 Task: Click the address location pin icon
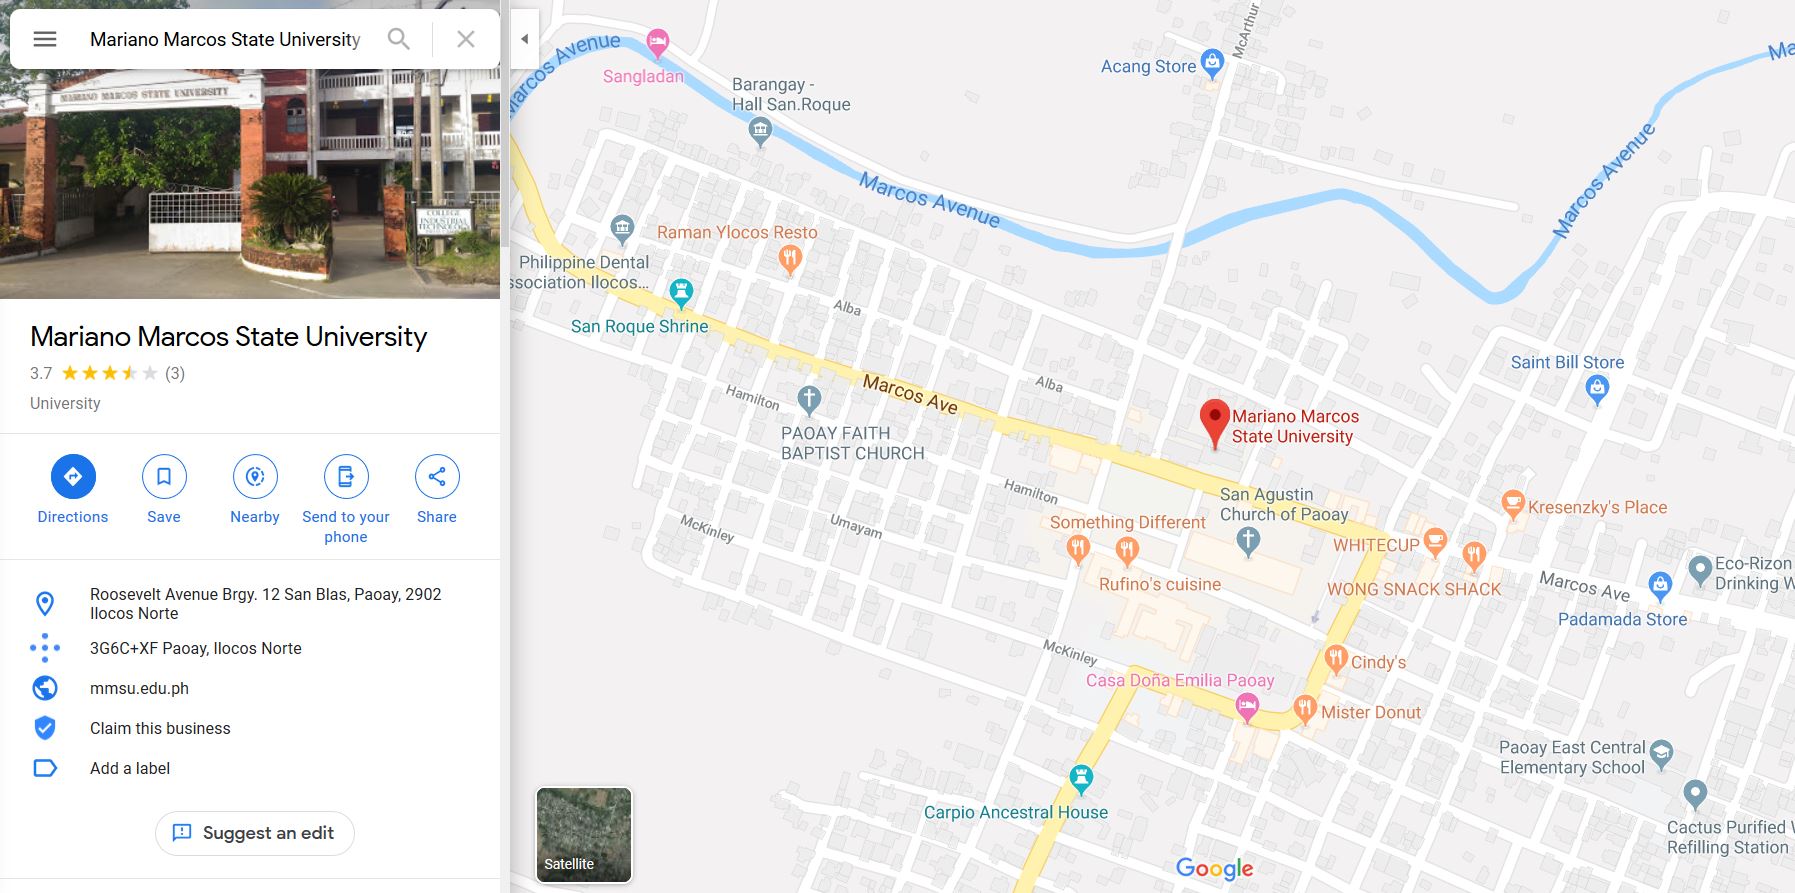click(45, 603)
